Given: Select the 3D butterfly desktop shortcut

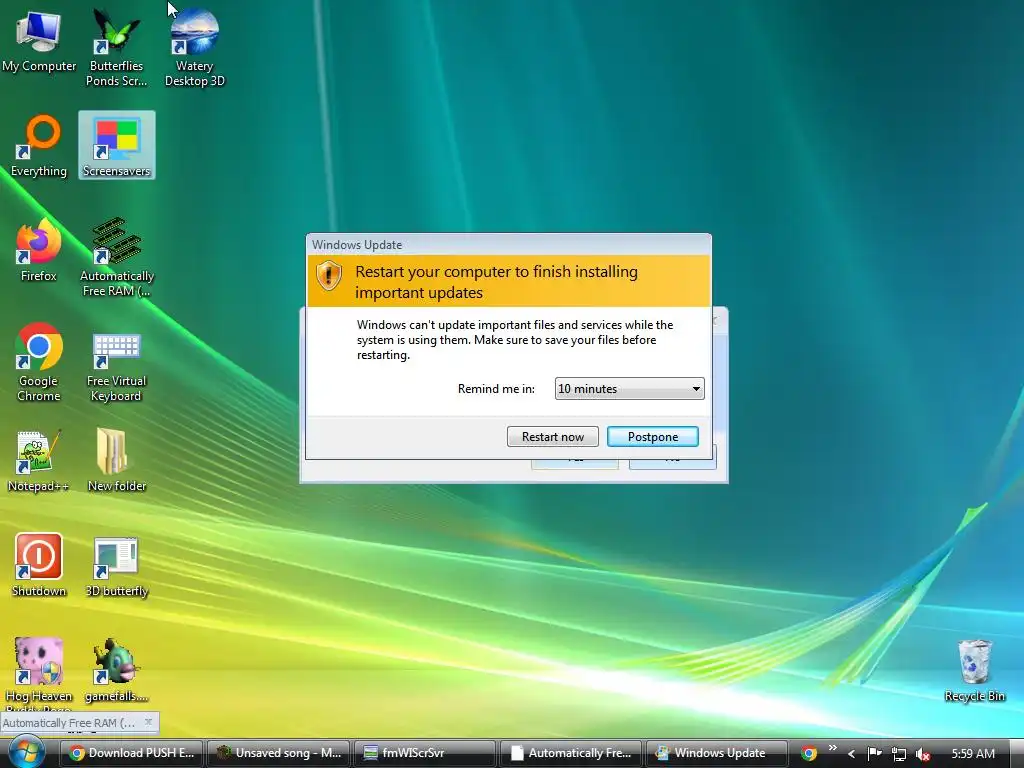Looking at the screenshot, I should (117, 566).
